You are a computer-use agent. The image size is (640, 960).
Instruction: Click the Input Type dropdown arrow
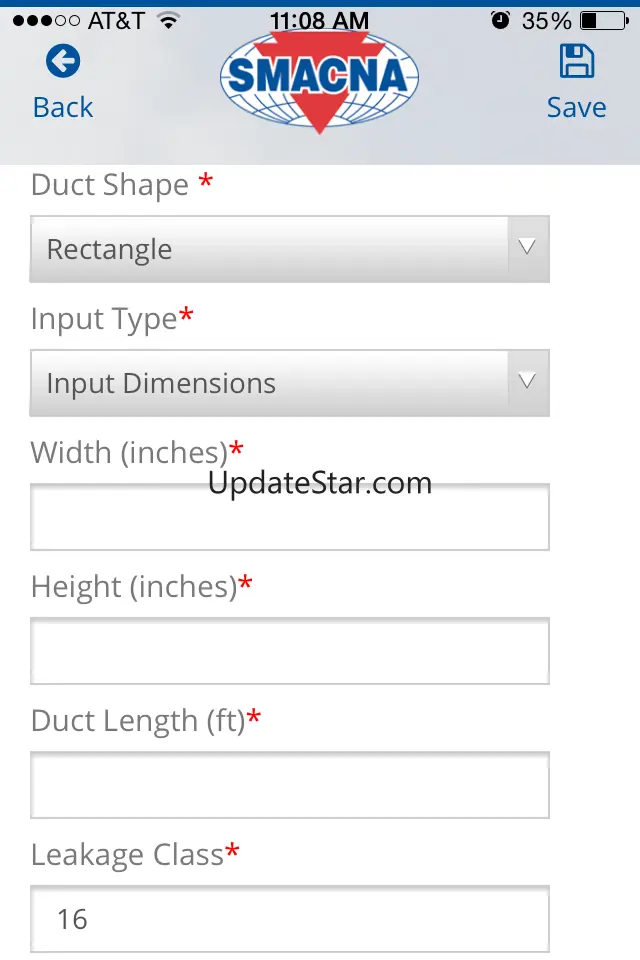tap(528, 382)
